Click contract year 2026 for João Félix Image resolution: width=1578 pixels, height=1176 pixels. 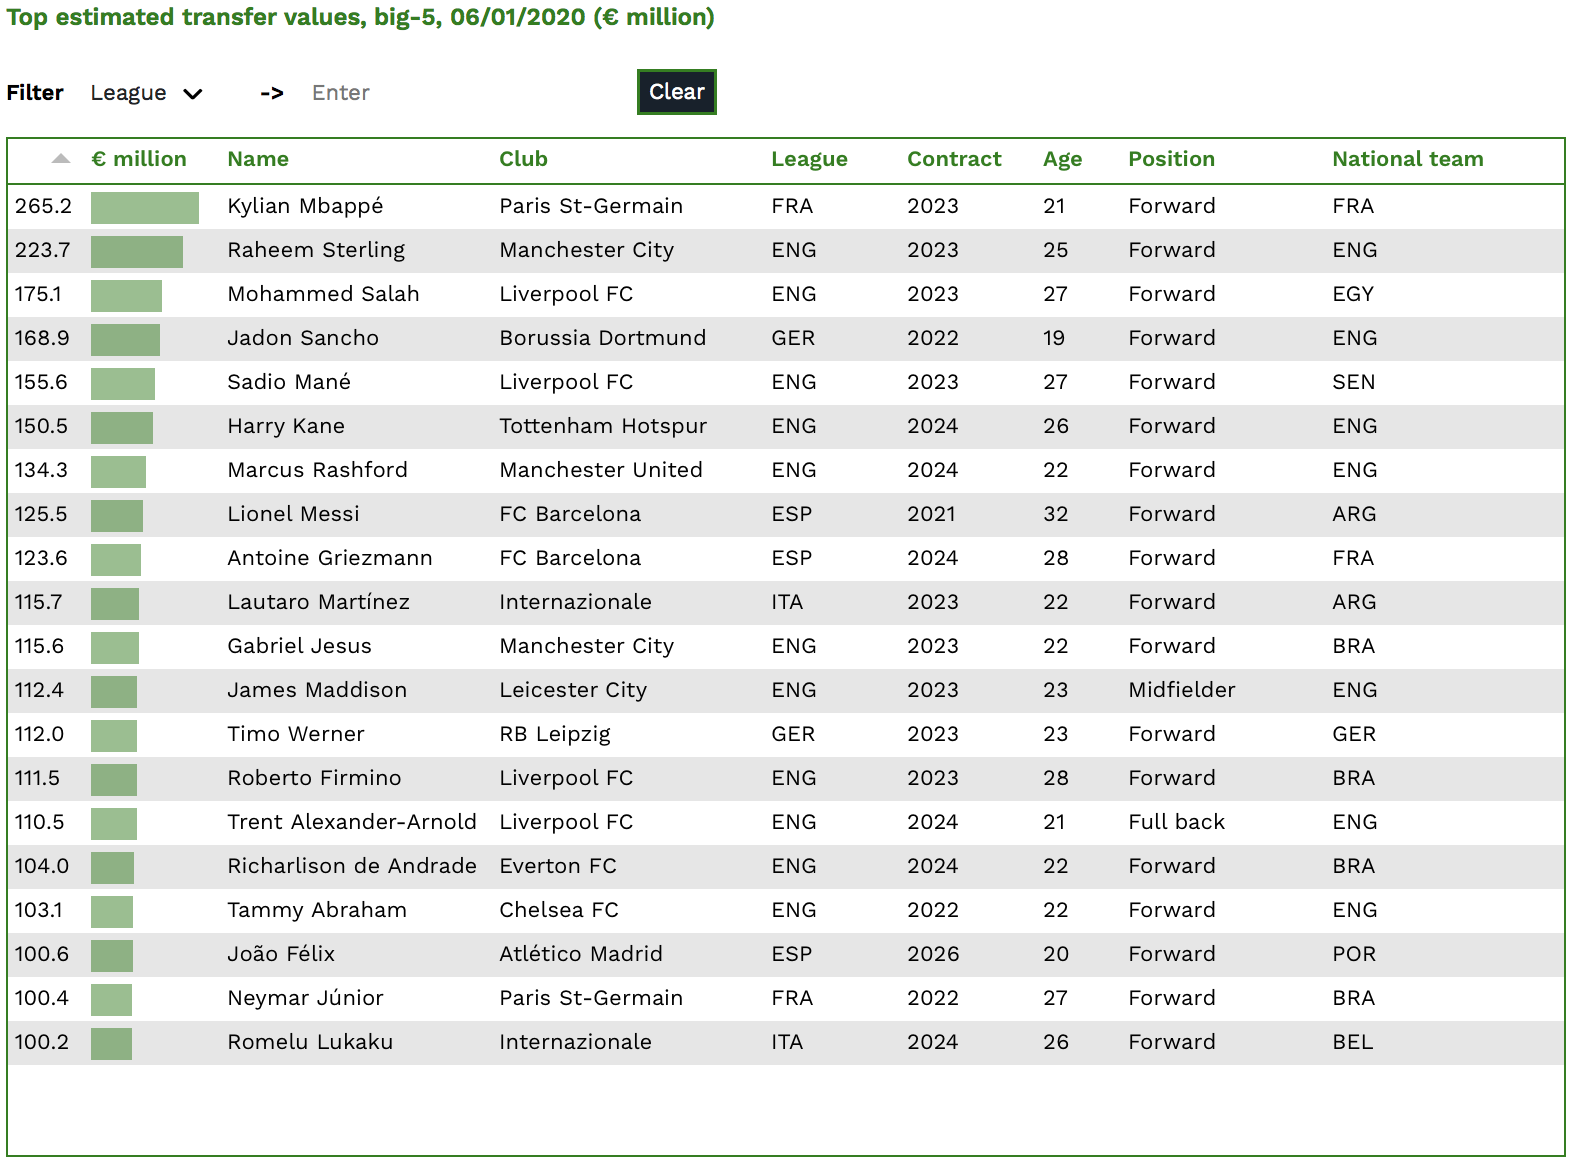933,954
